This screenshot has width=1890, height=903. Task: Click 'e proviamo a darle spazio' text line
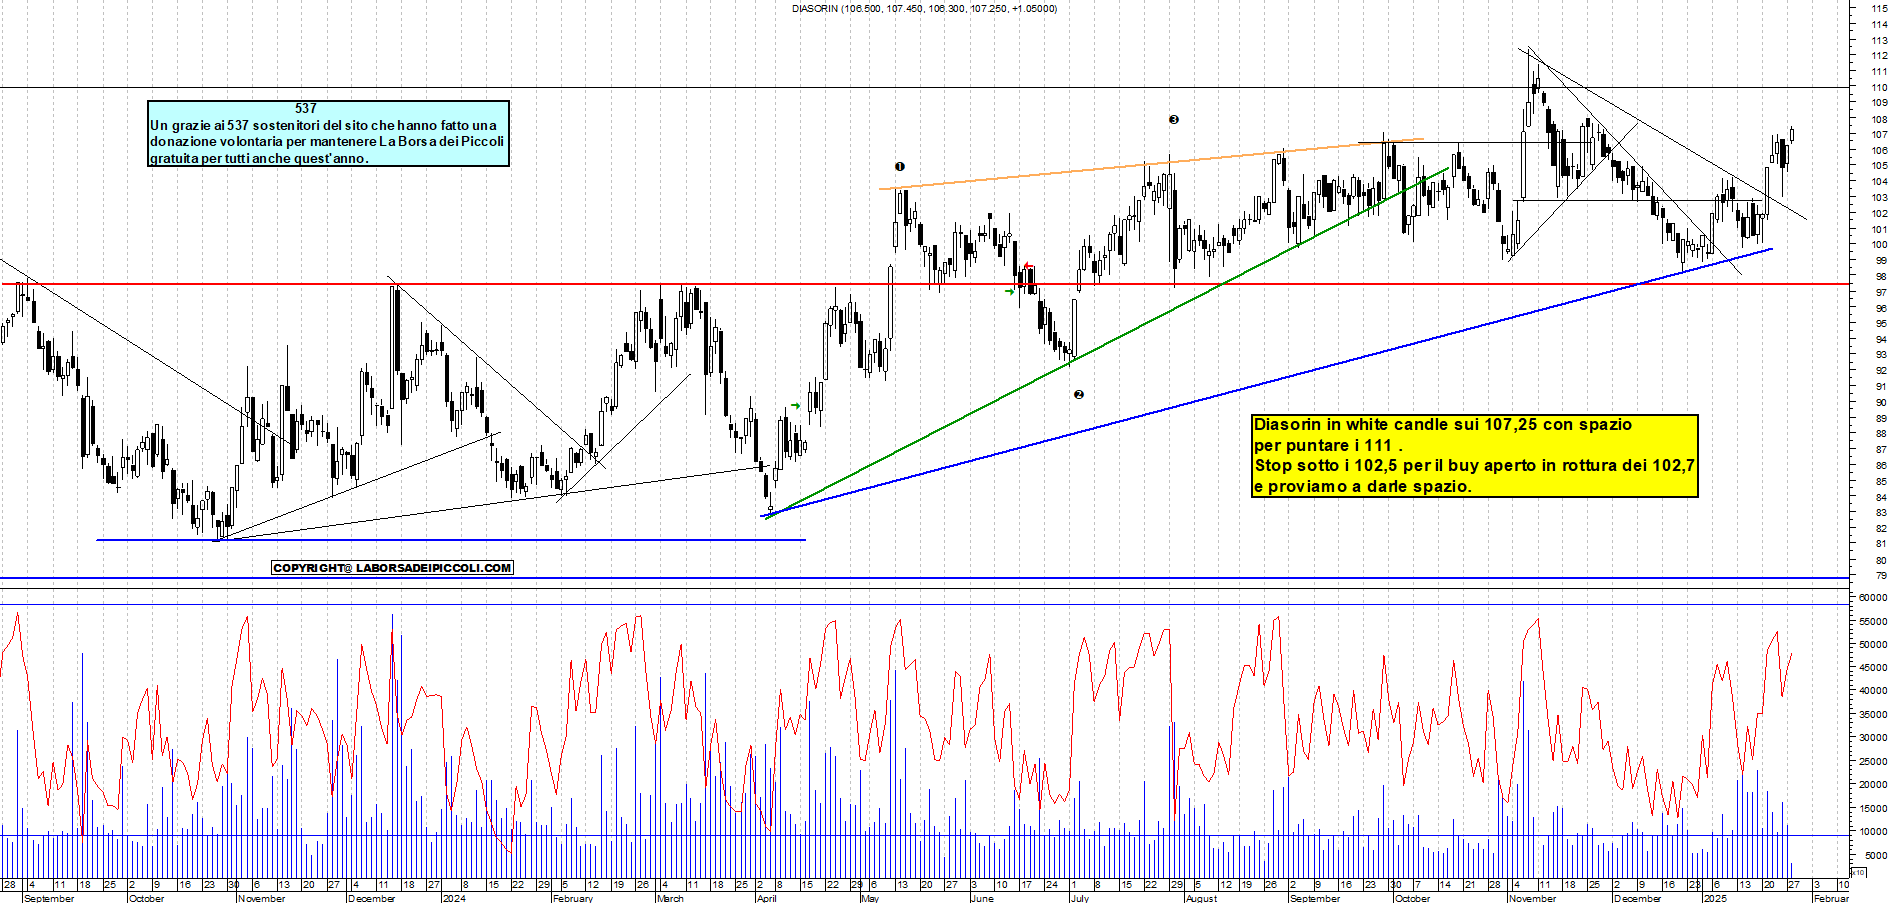point(1363,487)
